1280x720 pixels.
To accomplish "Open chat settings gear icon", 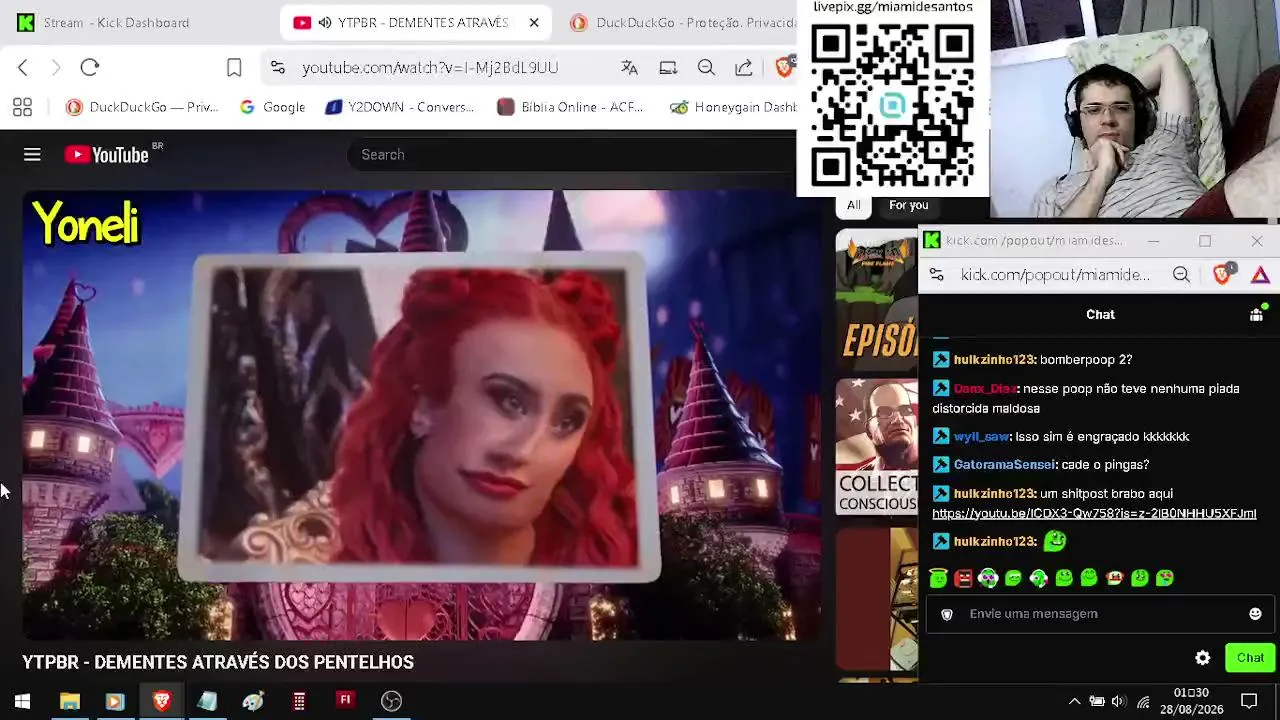I will [1203, 658].
